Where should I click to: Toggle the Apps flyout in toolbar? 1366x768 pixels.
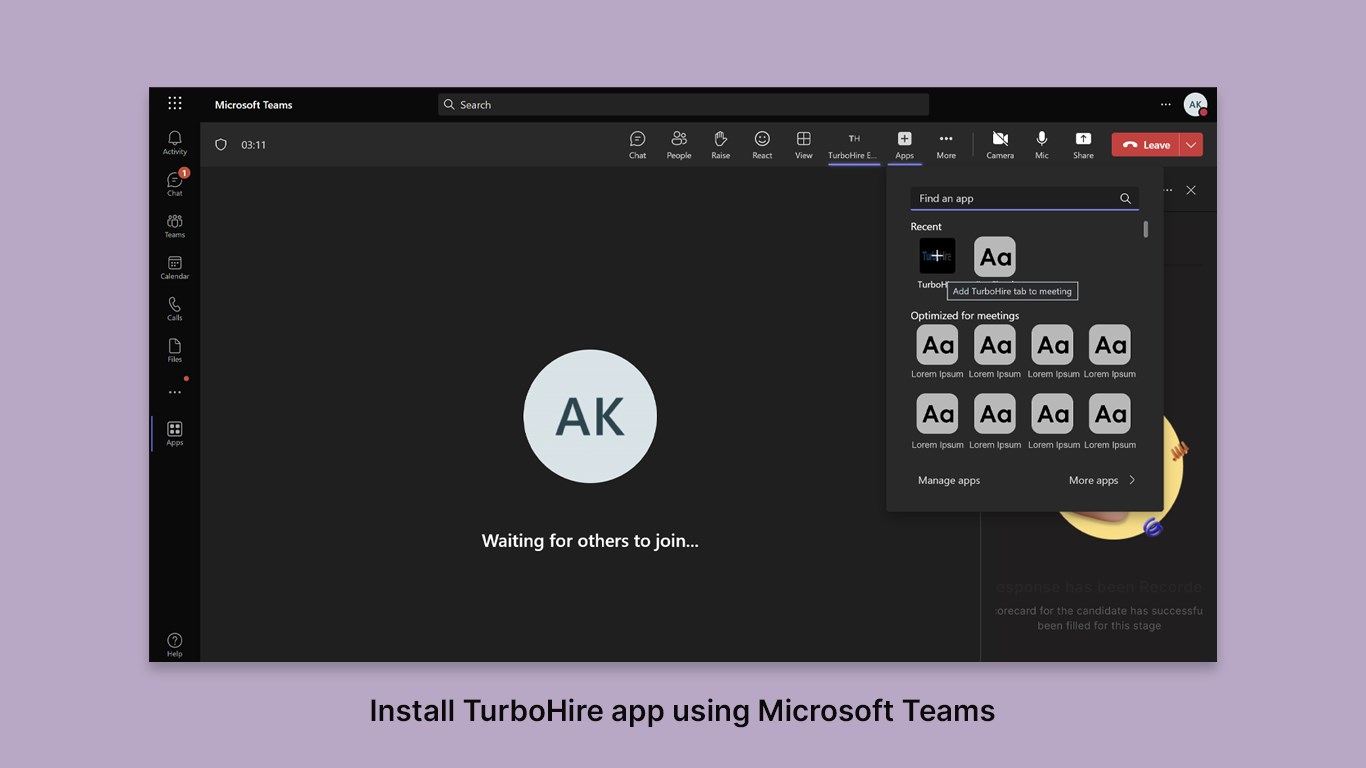(x=904, y=146)
